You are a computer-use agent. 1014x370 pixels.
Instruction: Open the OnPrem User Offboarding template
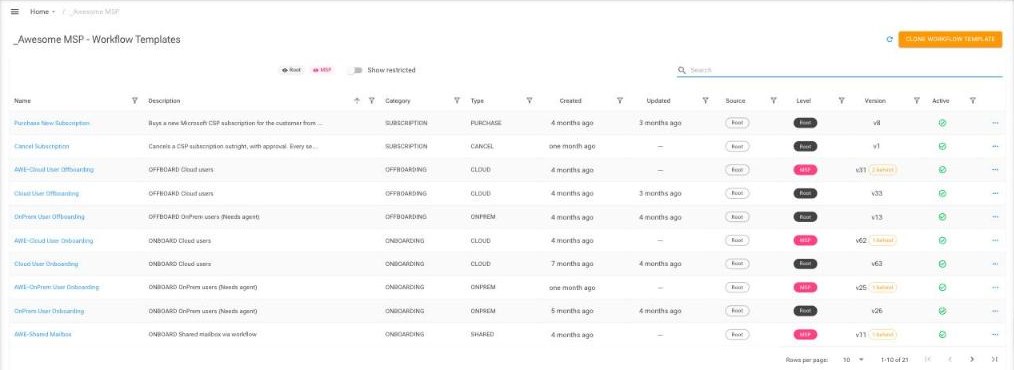click(49, 217)
